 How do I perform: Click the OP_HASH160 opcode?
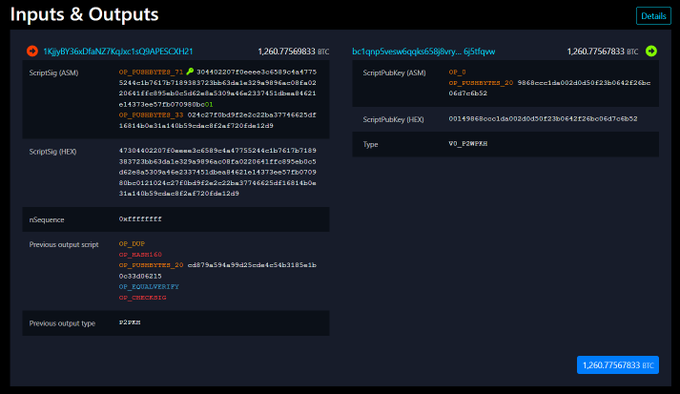click(x=140, y=254)
